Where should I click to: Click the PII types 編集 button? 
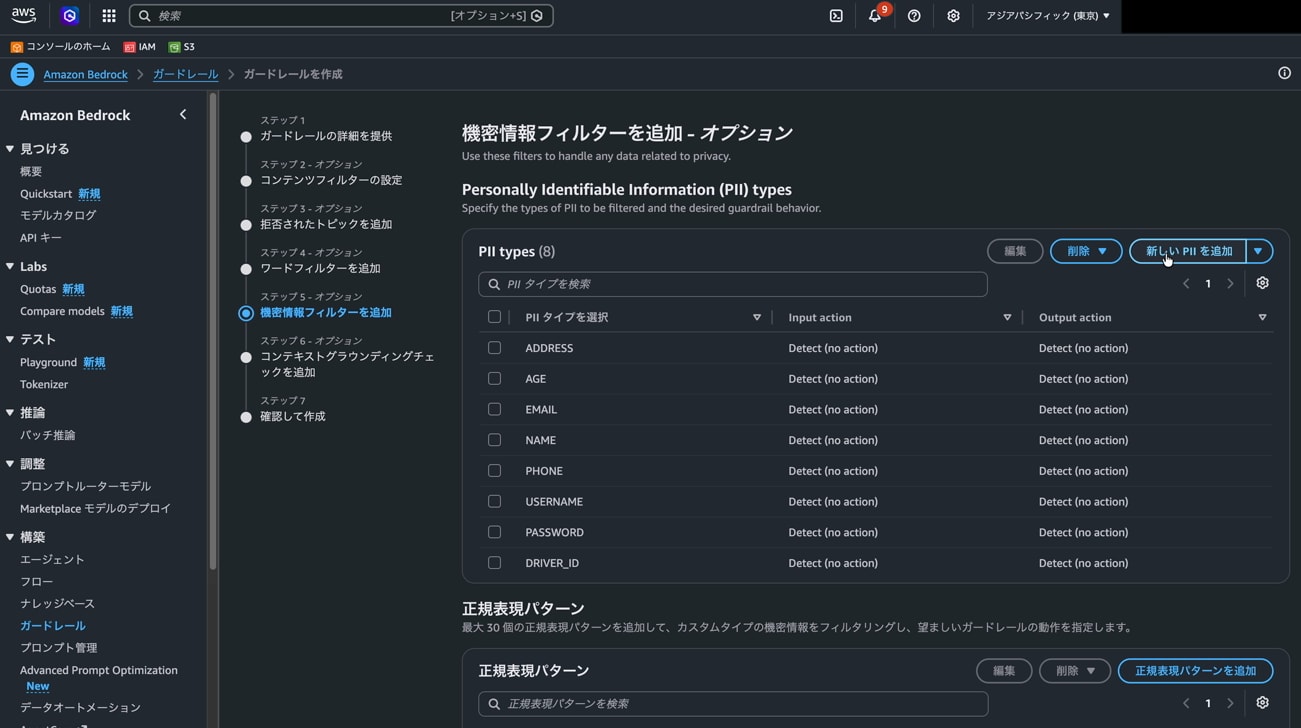[1015, 251]
